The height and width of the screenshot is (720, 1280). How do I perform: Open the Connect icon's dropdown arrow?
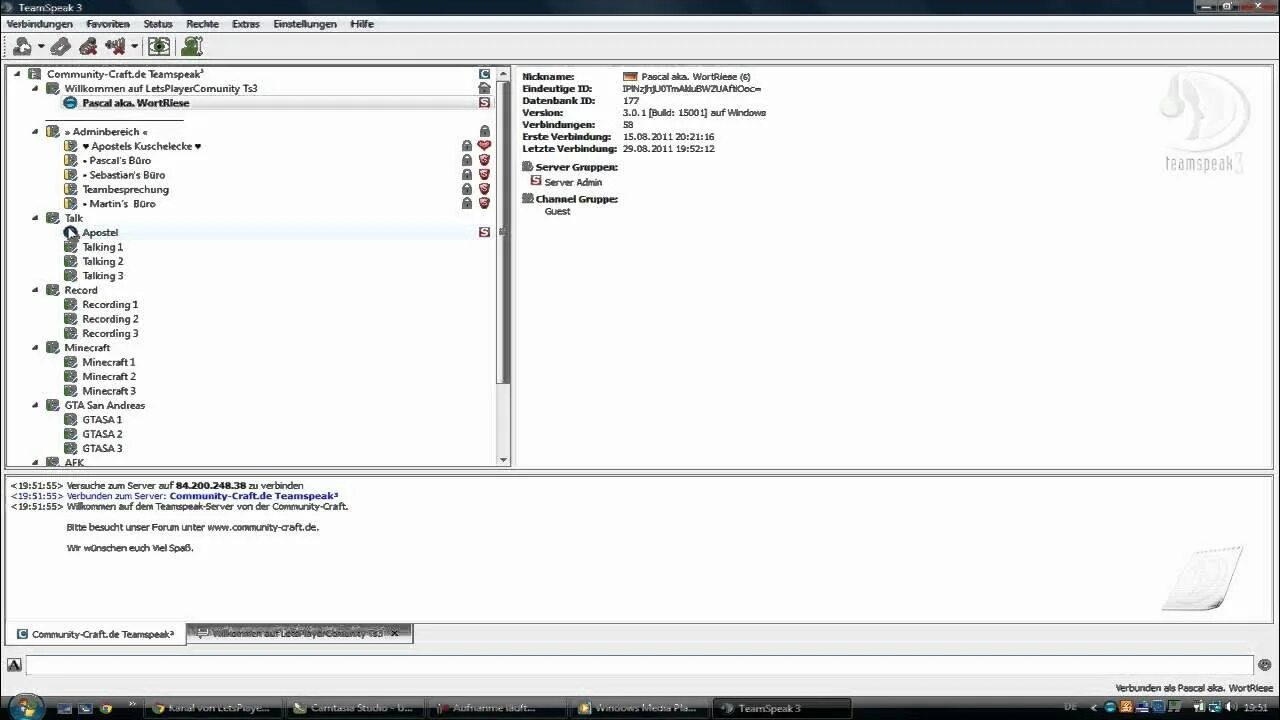click(x=41, y=47)
